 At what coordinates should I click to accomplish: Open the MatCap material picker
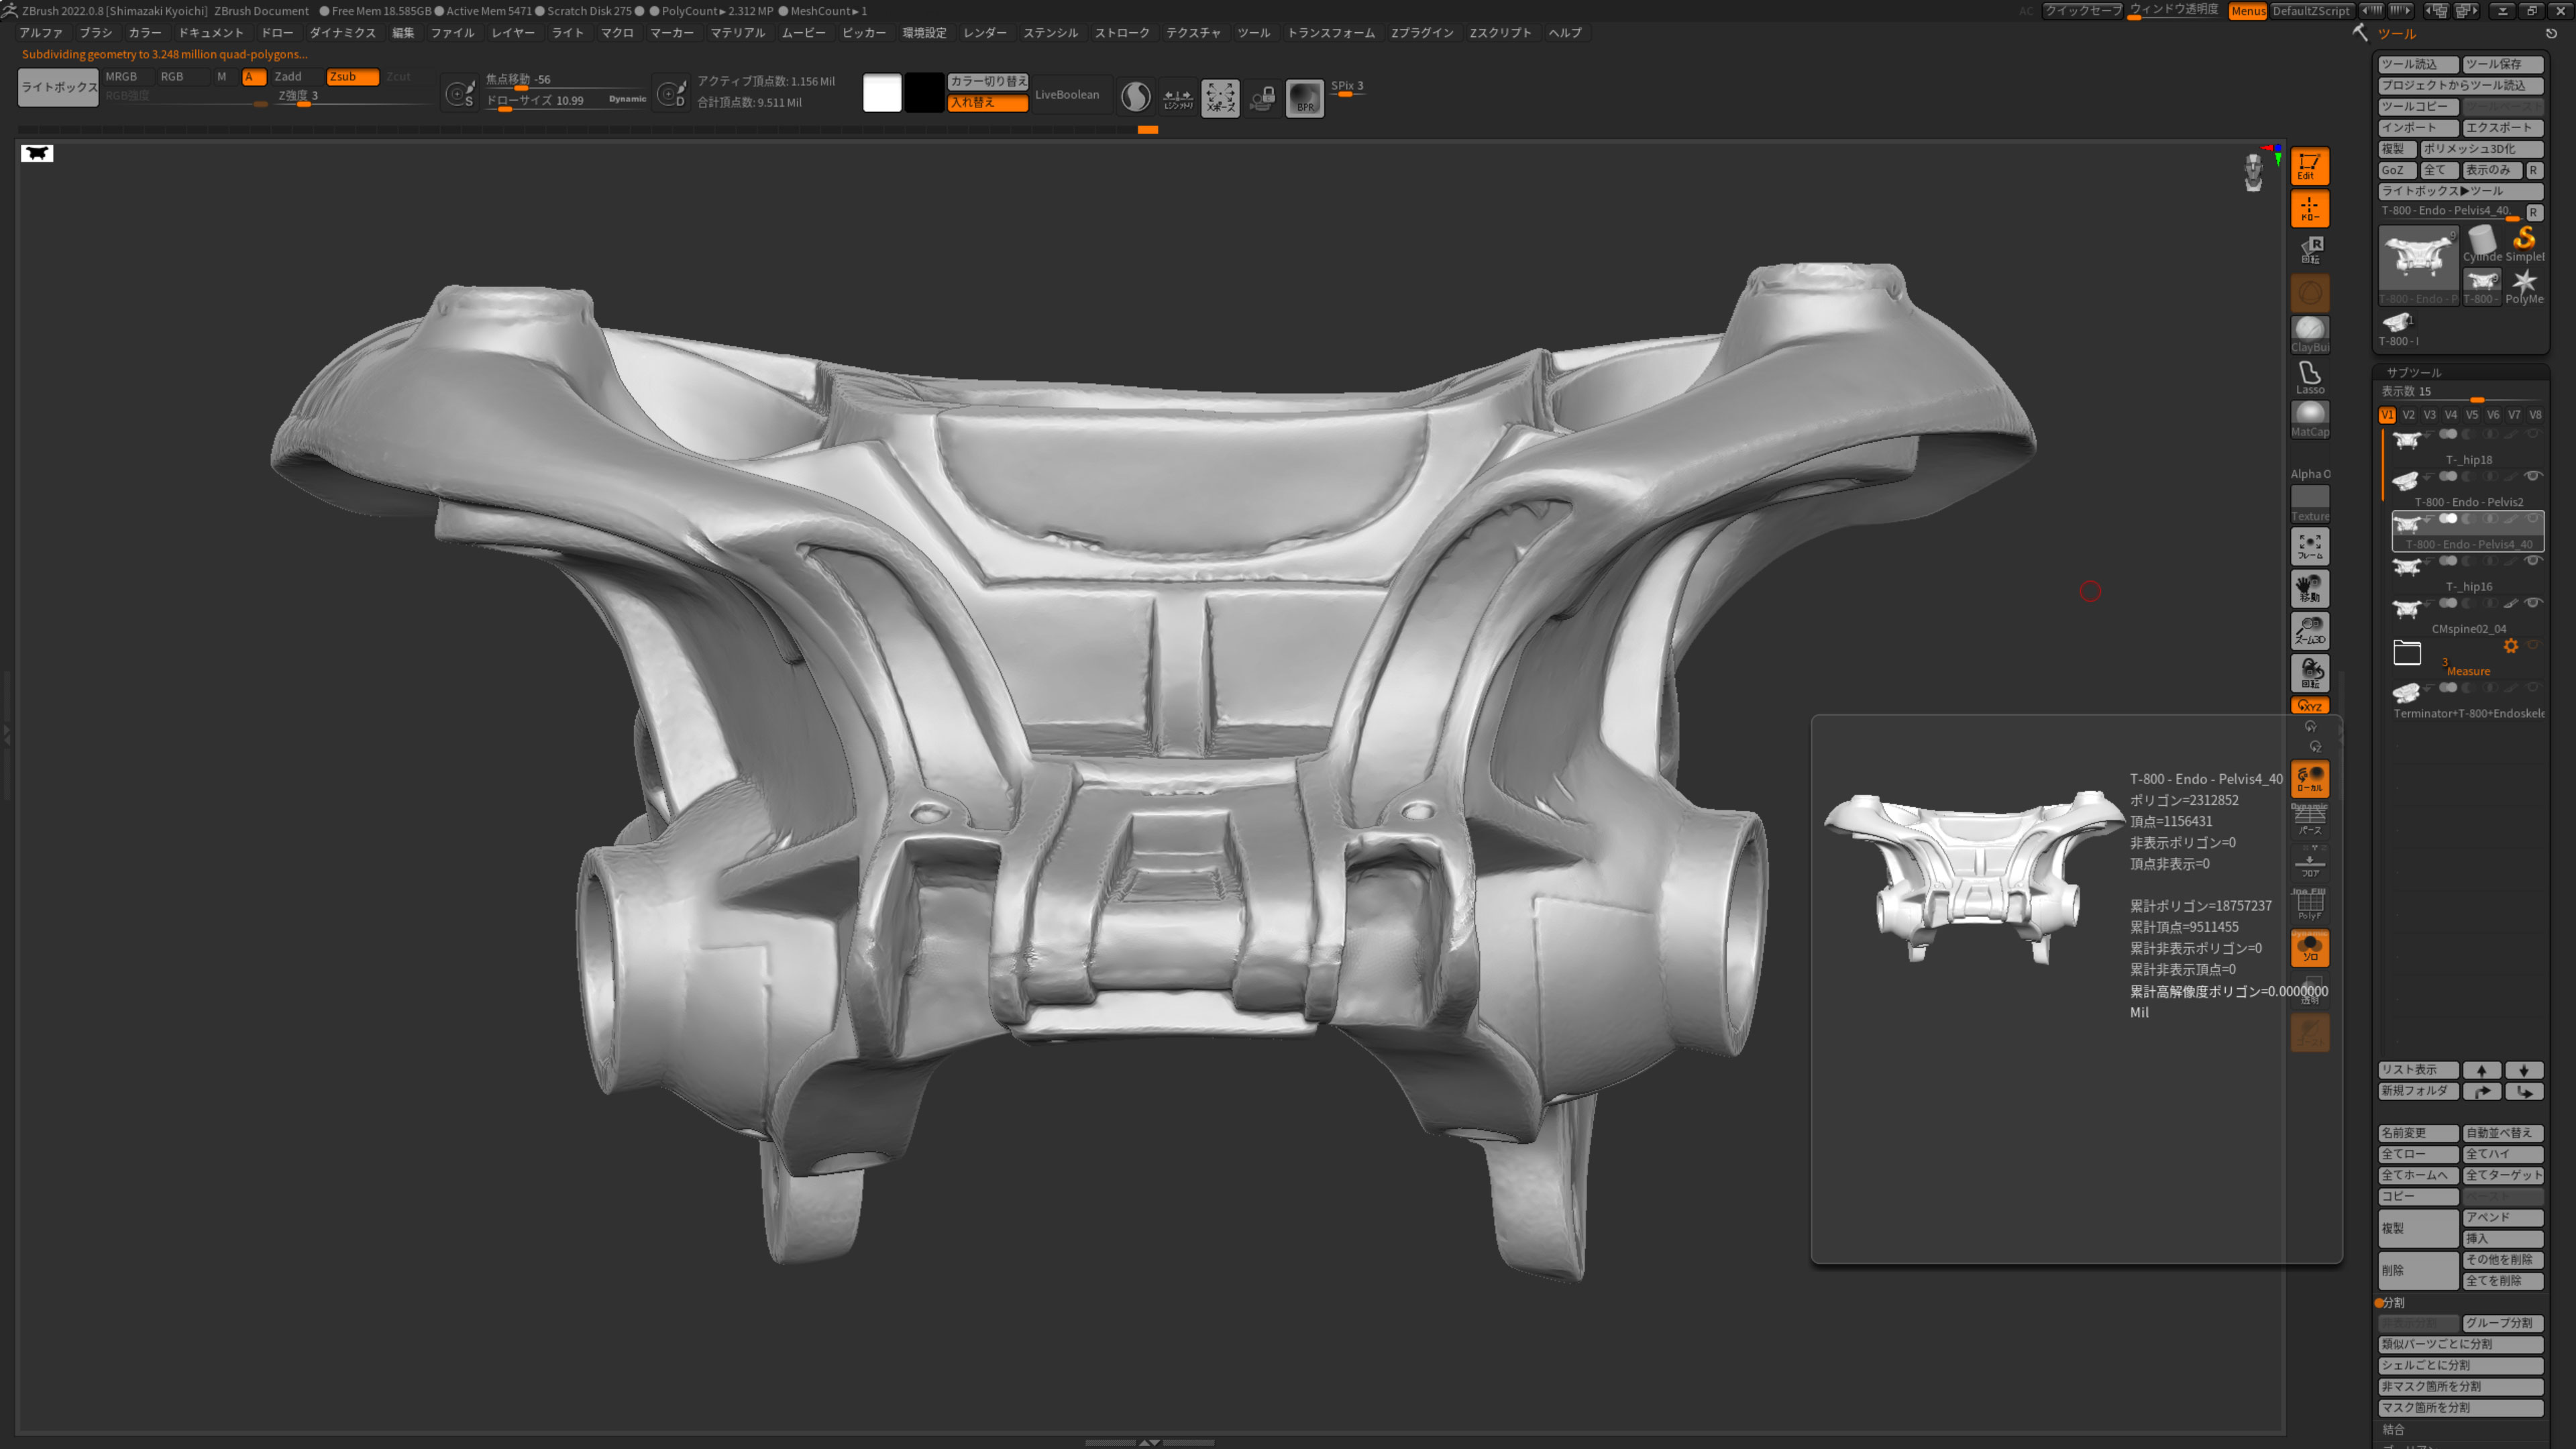2309,419
